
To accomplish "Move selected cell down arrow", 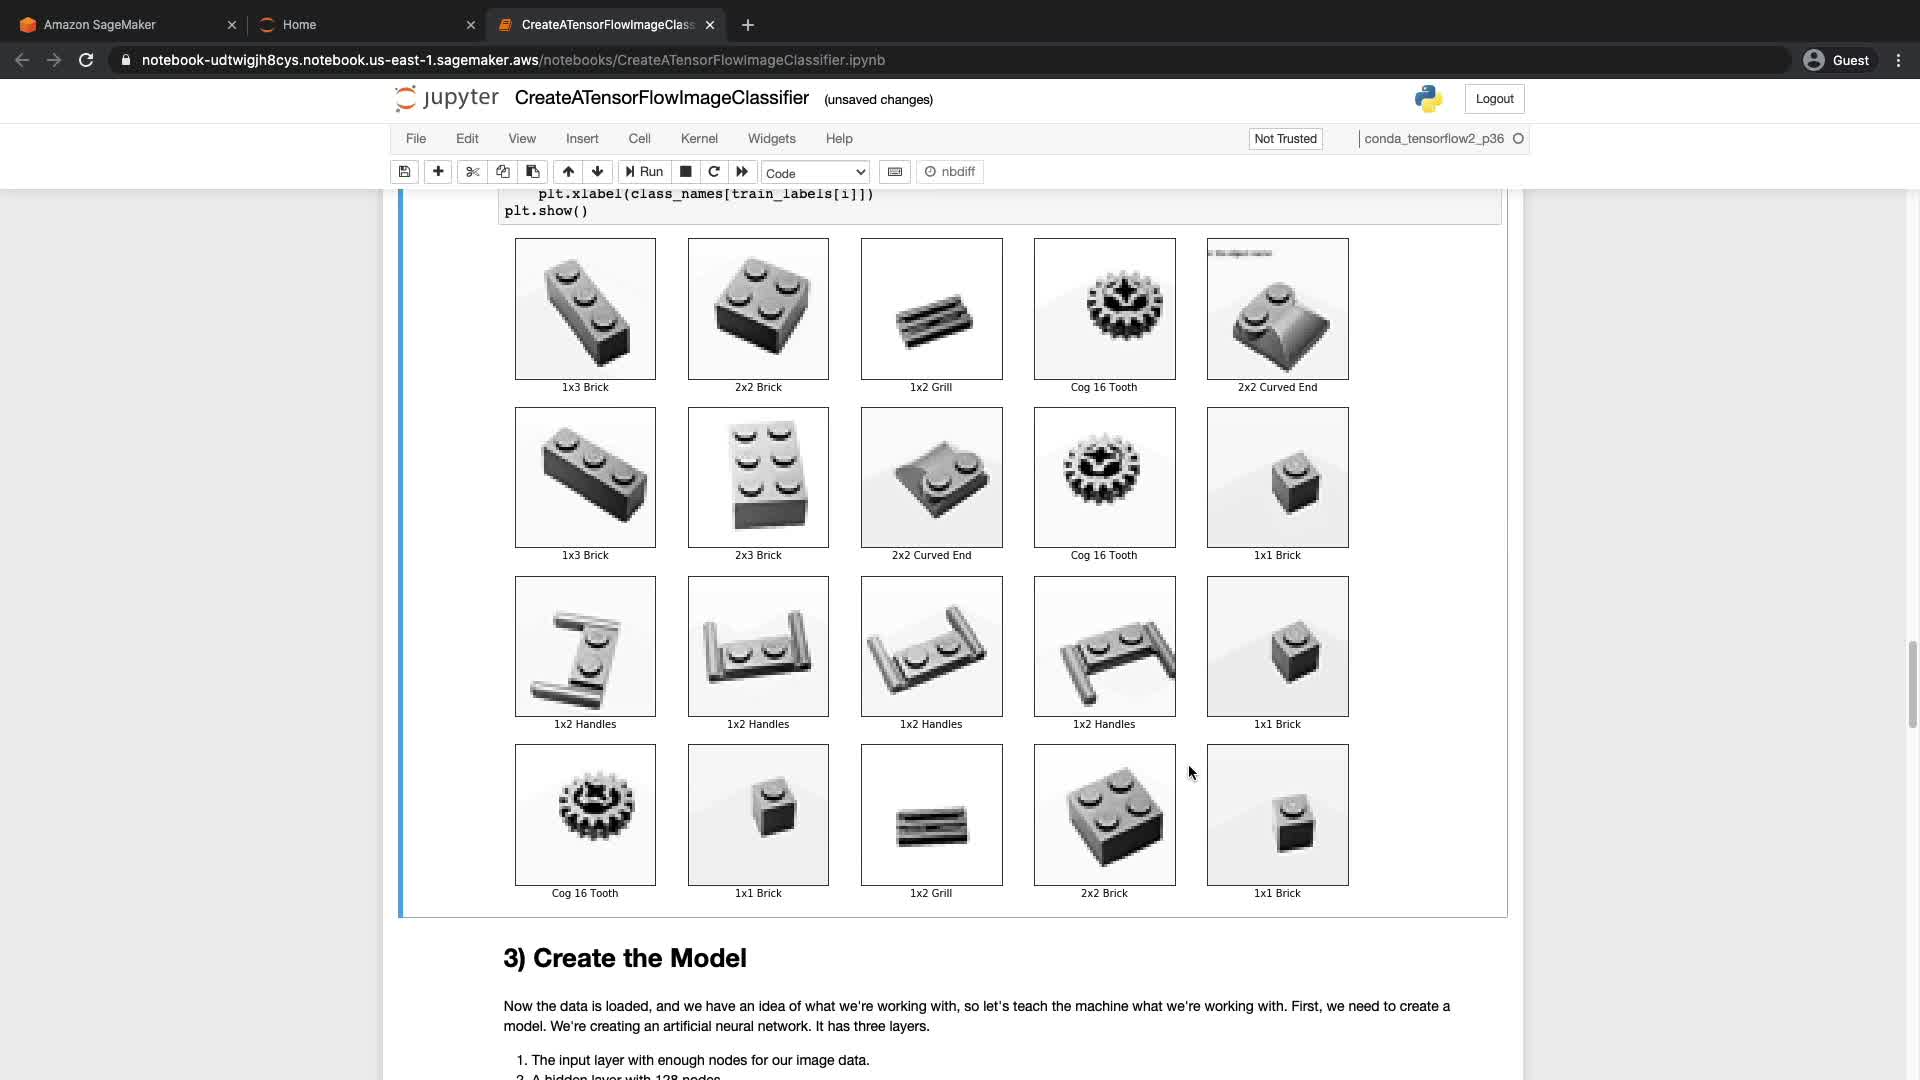I will point(598,172).
